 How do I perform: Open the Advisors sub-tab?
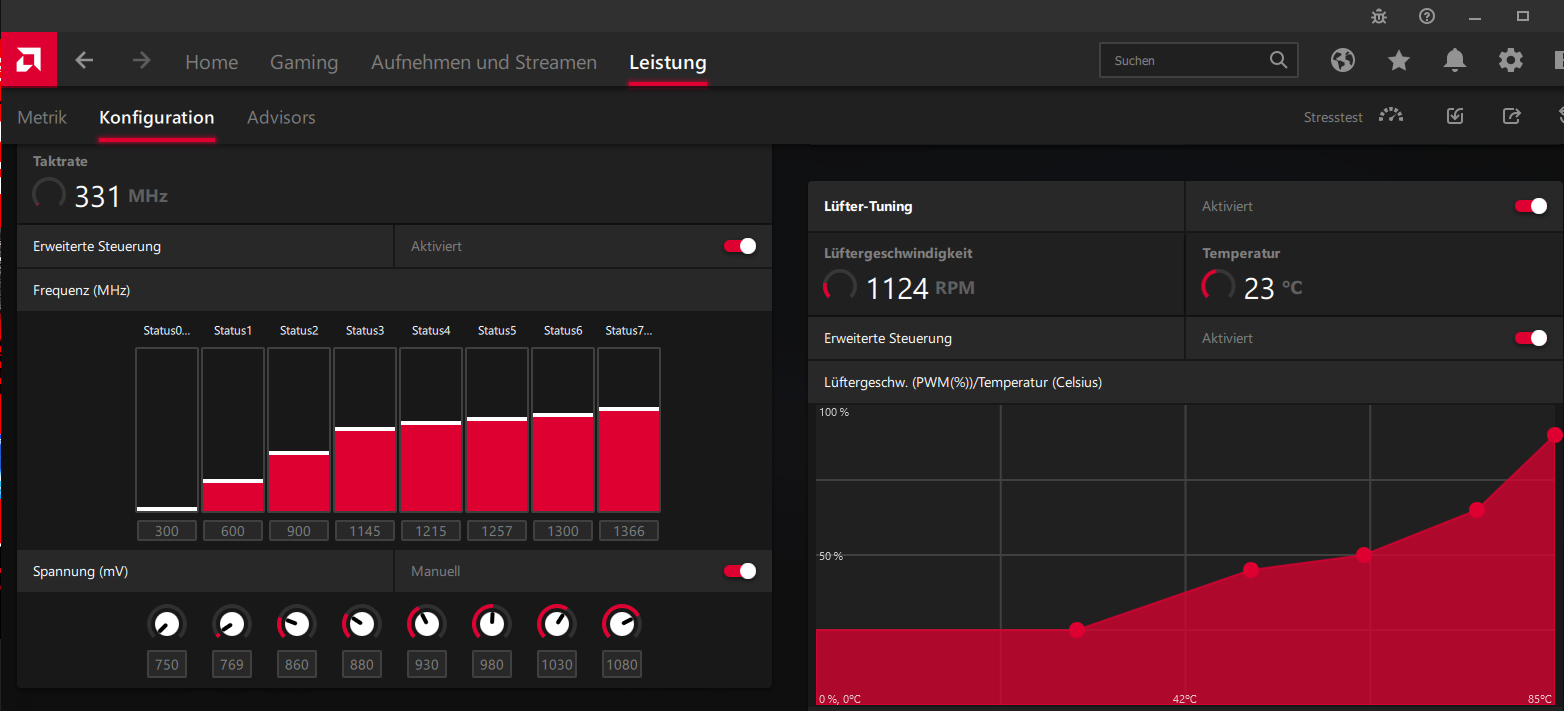click(x=281, y=117)
